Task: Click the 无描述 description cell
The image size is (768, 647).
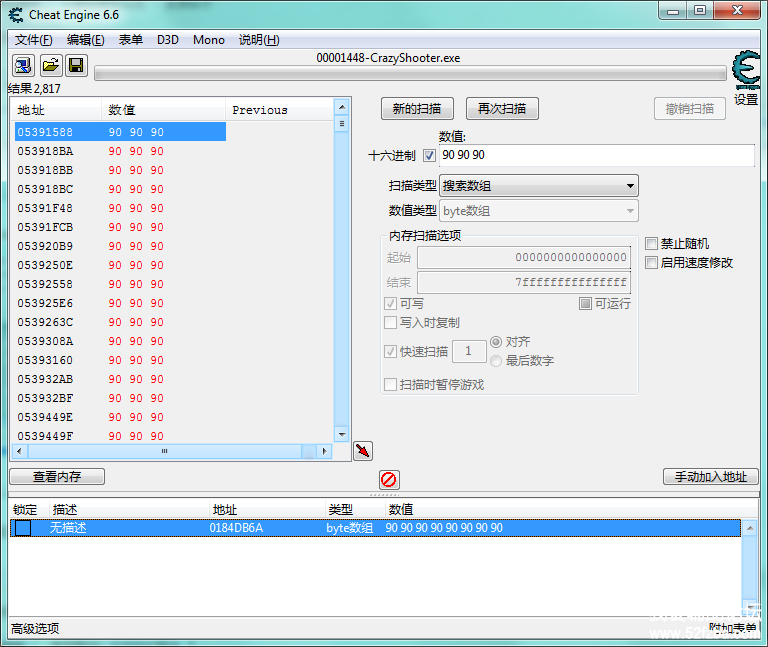Action: [x=68, y=528]
